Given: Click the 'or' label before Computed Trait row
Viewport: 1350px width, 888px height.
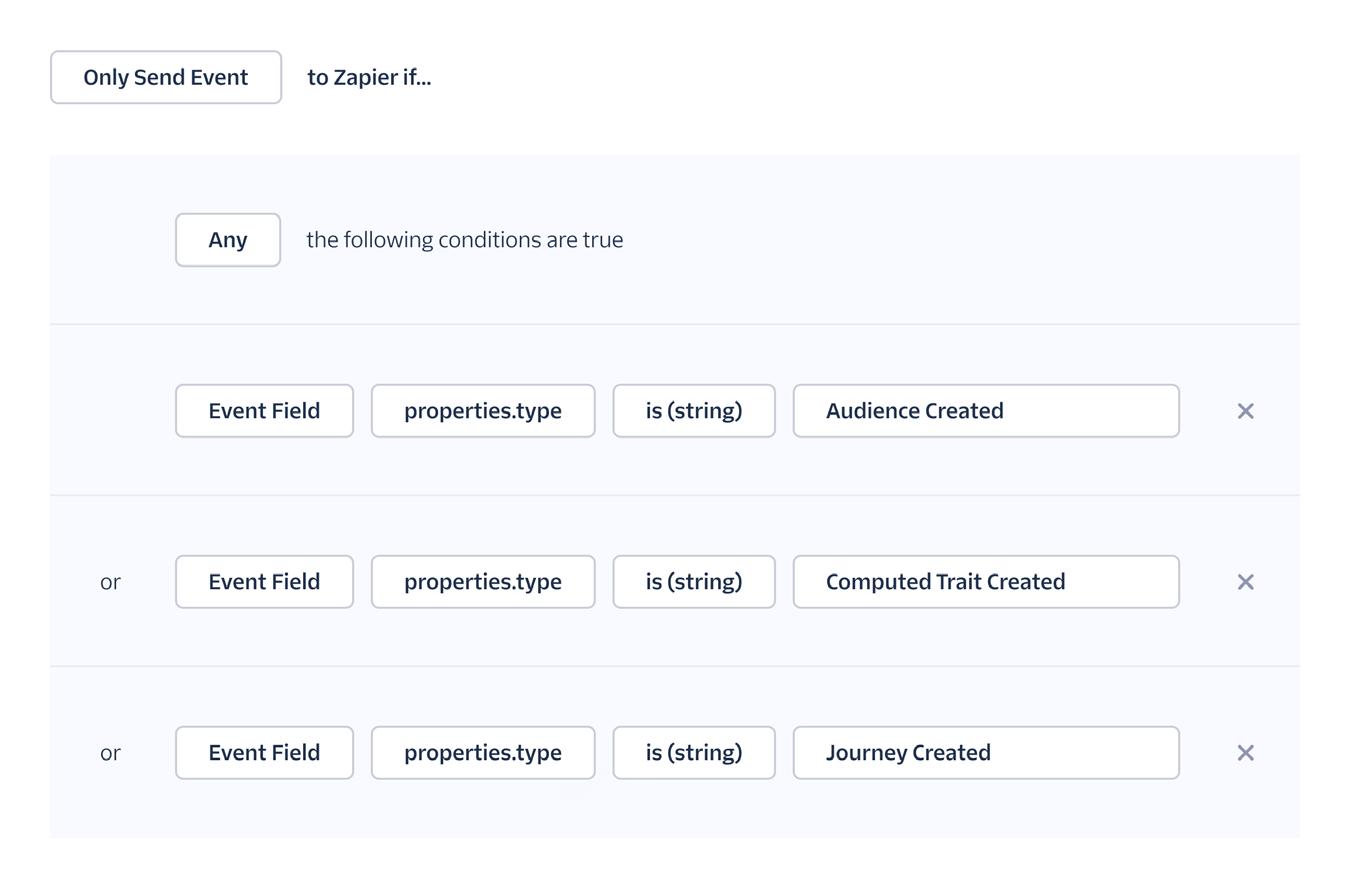Looking at the screenshot, I should (x=110, y=582).
